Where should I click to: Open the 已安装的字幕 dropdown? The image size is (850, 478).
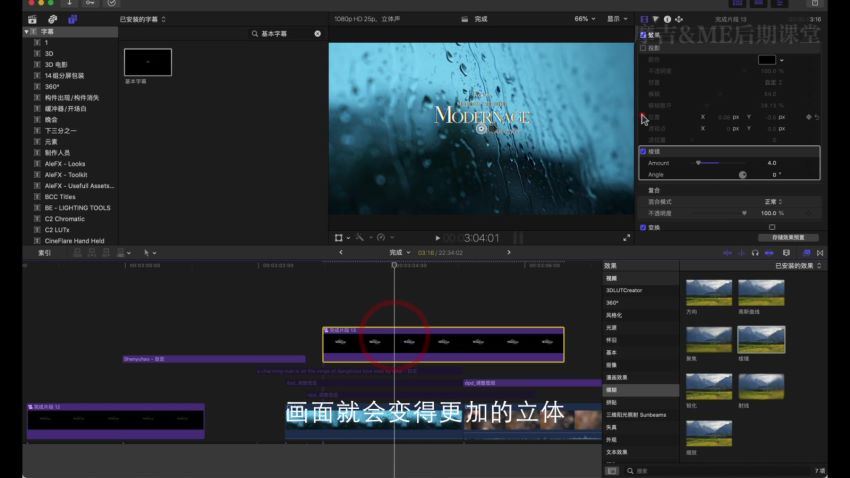tap(143, 20)
